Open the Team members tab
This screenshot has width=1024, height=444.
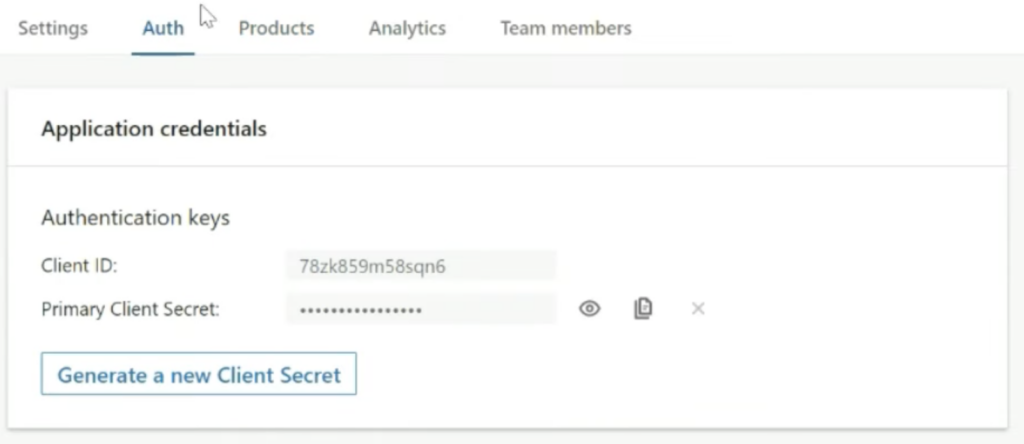coord(566,28)
